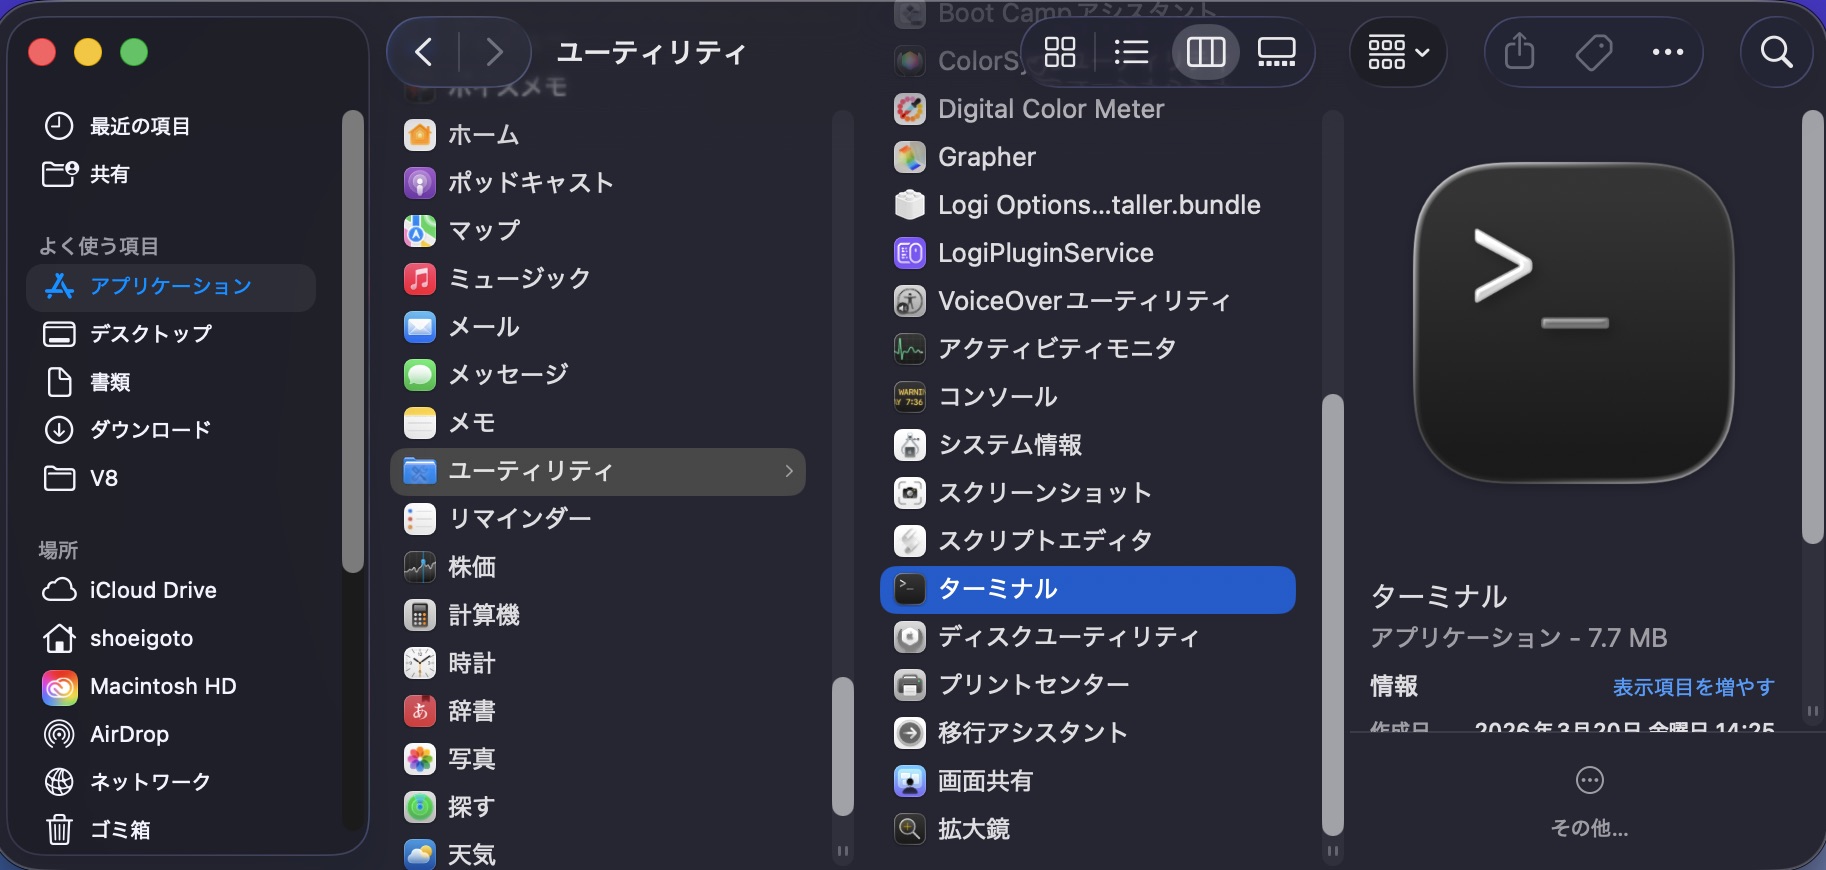Viewport: 1826px width, 870px height.
Task: Select the リマインダー app
Action: 598,519
